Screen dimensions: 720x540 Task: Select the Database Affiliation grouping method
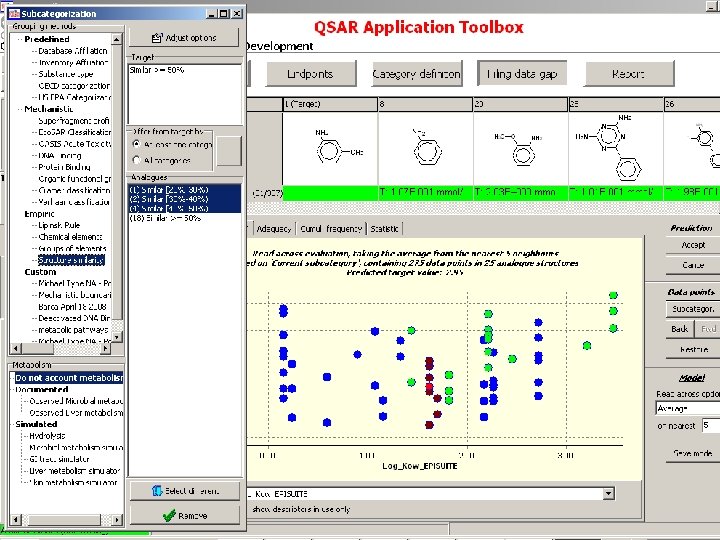[73, 51]
